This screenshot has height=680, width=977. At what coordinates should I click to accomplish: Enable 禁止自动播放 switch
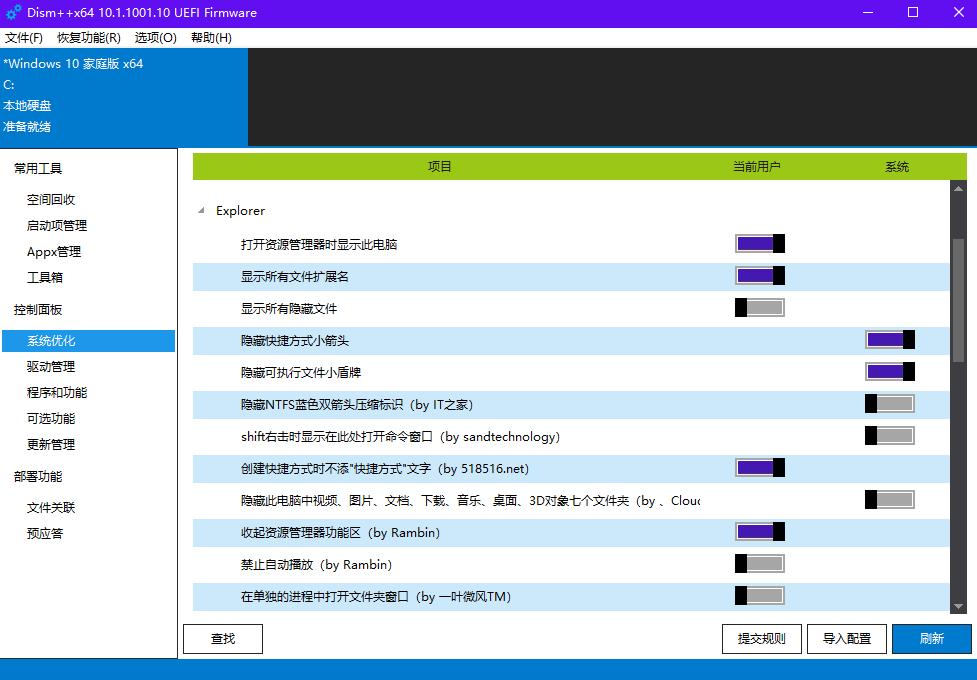[x=760, y=564]
